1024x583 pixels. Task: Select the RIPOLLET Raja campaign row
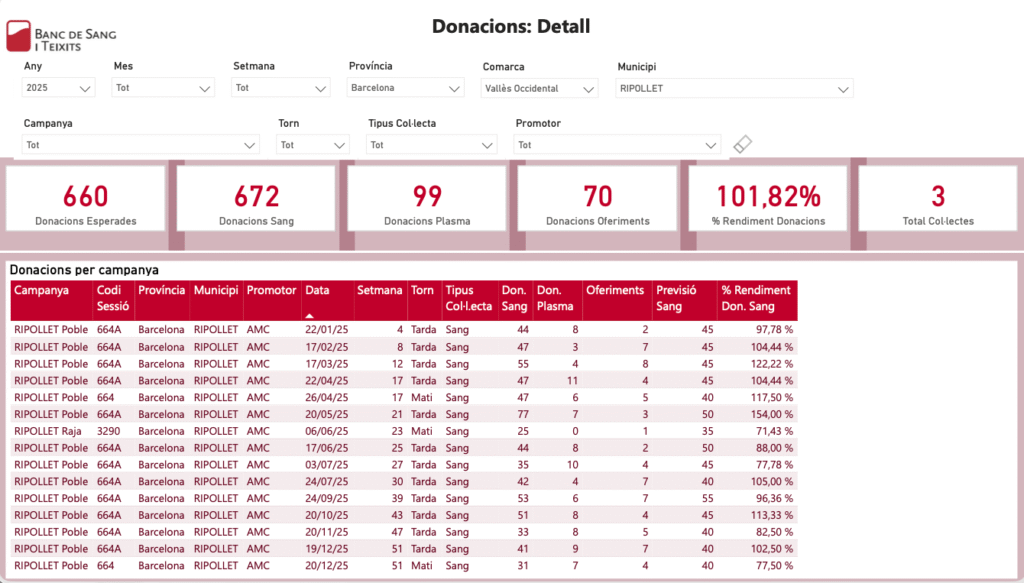click(x=48, y=429)
